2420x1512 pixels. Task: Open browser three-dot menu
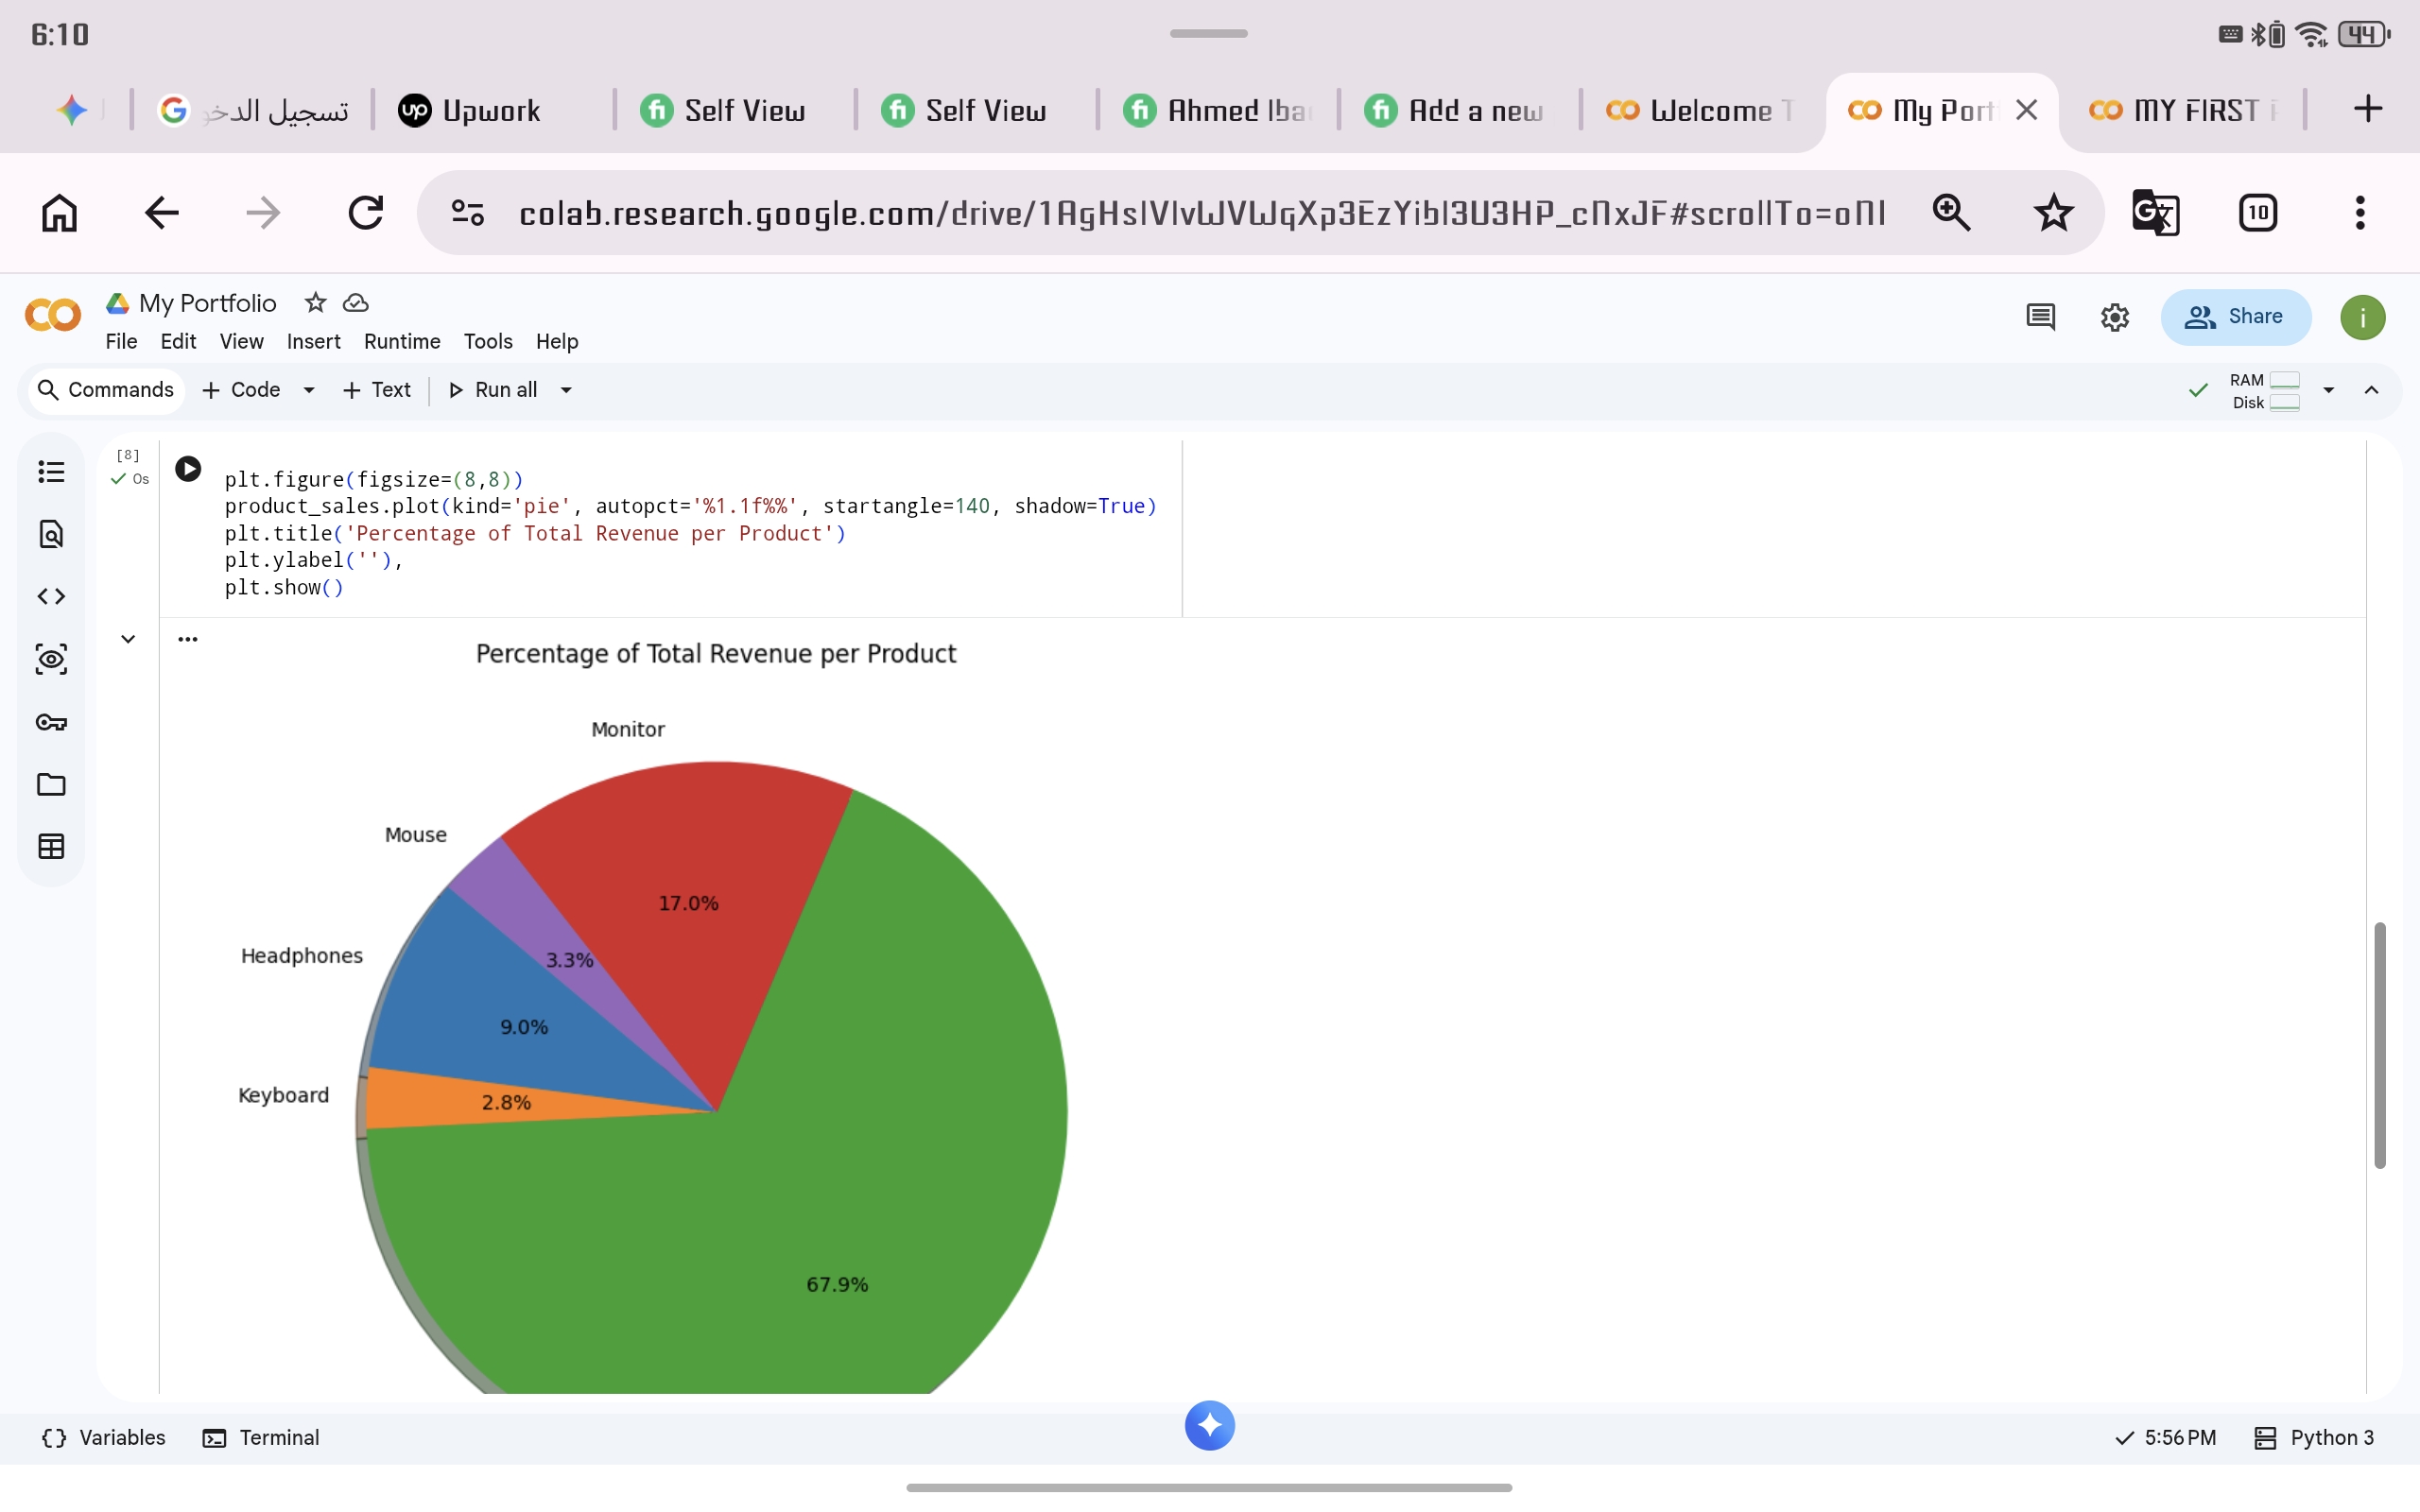(2360, 212)
